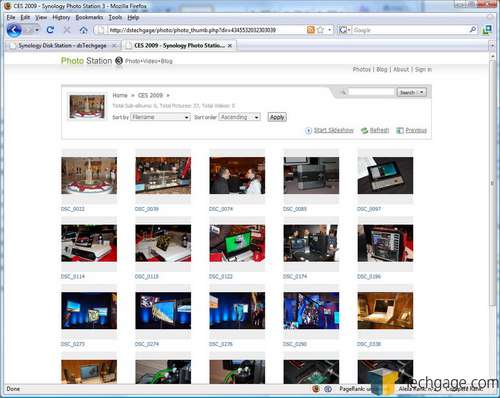Close the CES 2009 tab
This screenshot has width=500, height=398.
coord(230,46)
